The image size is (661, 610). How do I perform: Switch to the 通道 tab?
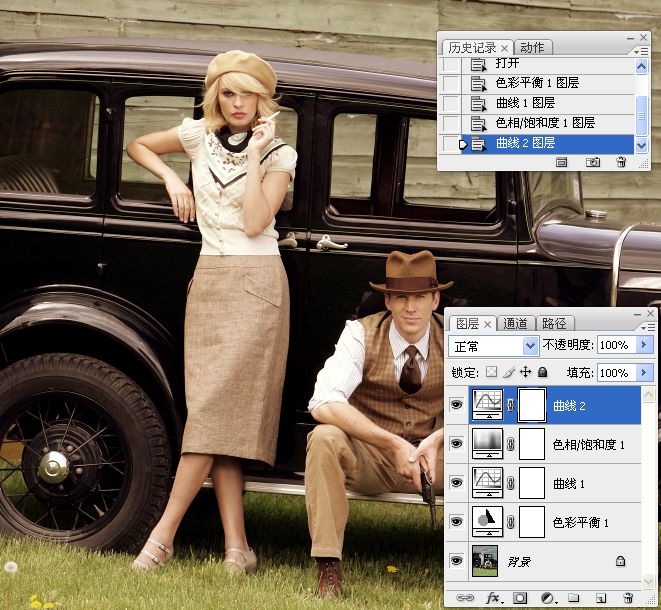tap(515, 323)
